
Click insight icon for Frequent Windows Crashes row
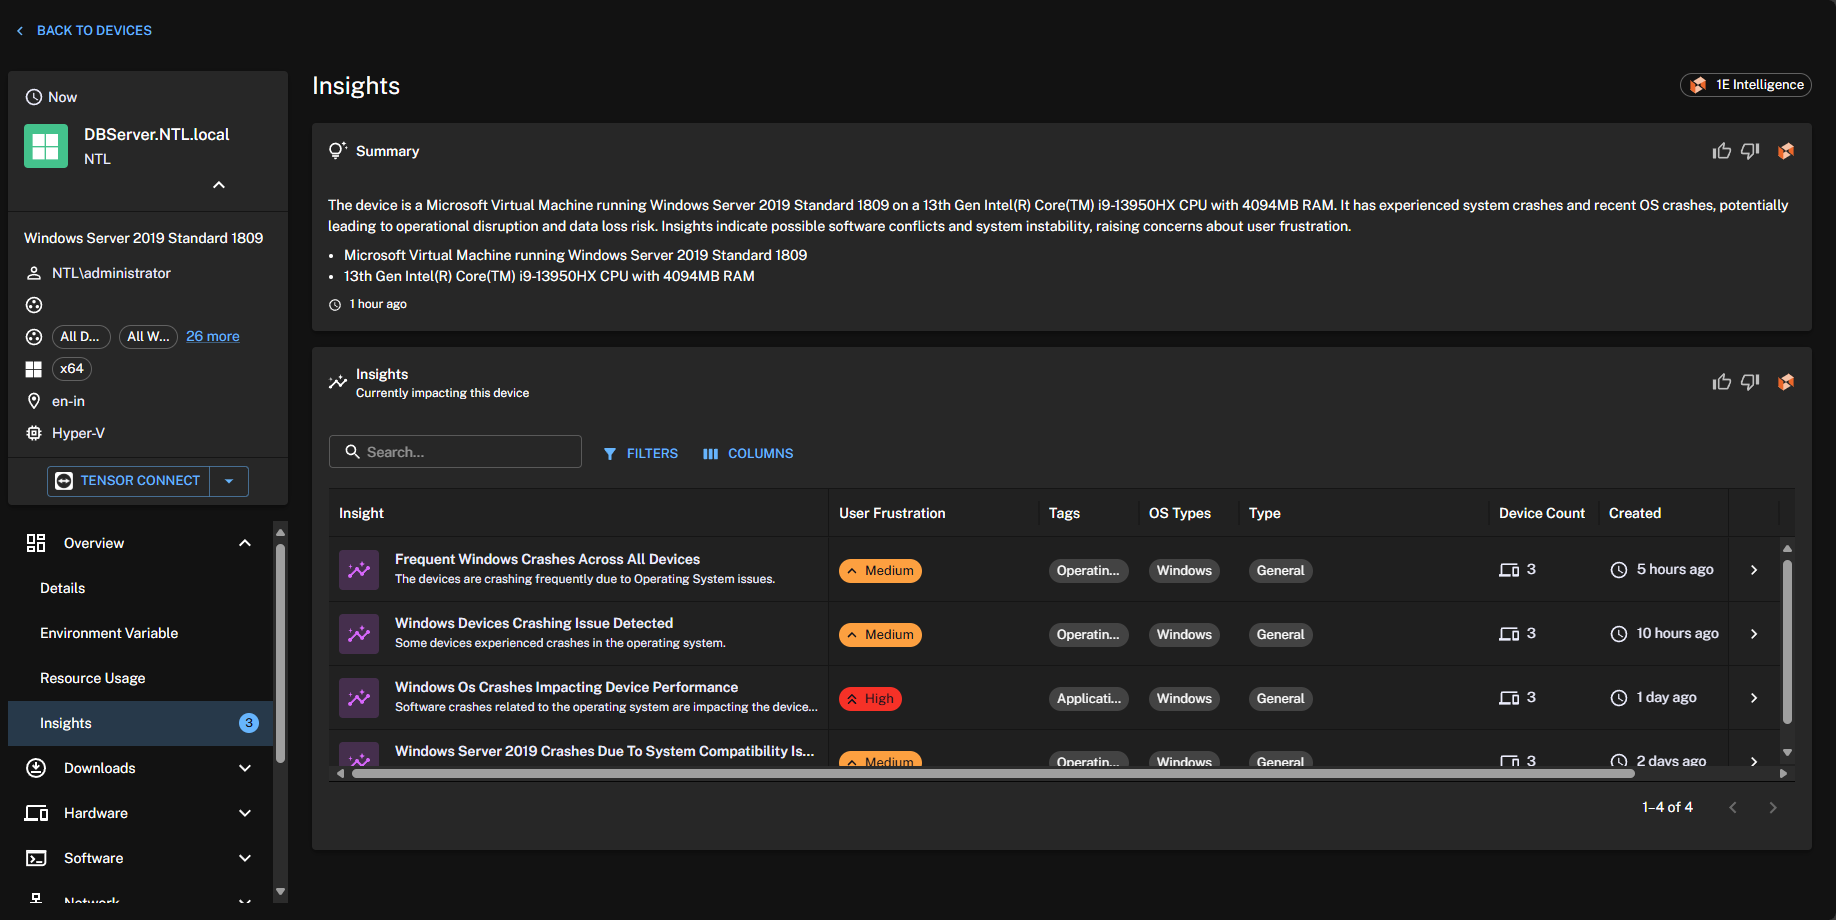coord(359,570)
